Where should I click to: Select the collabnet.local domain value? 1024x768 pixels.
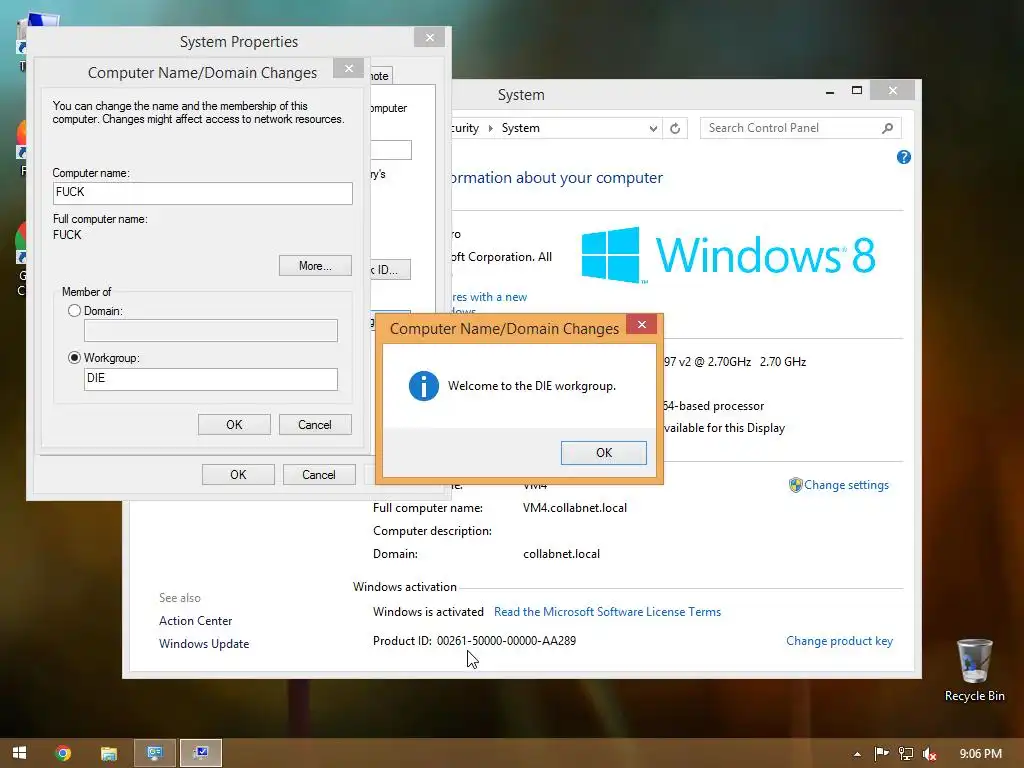561,554
